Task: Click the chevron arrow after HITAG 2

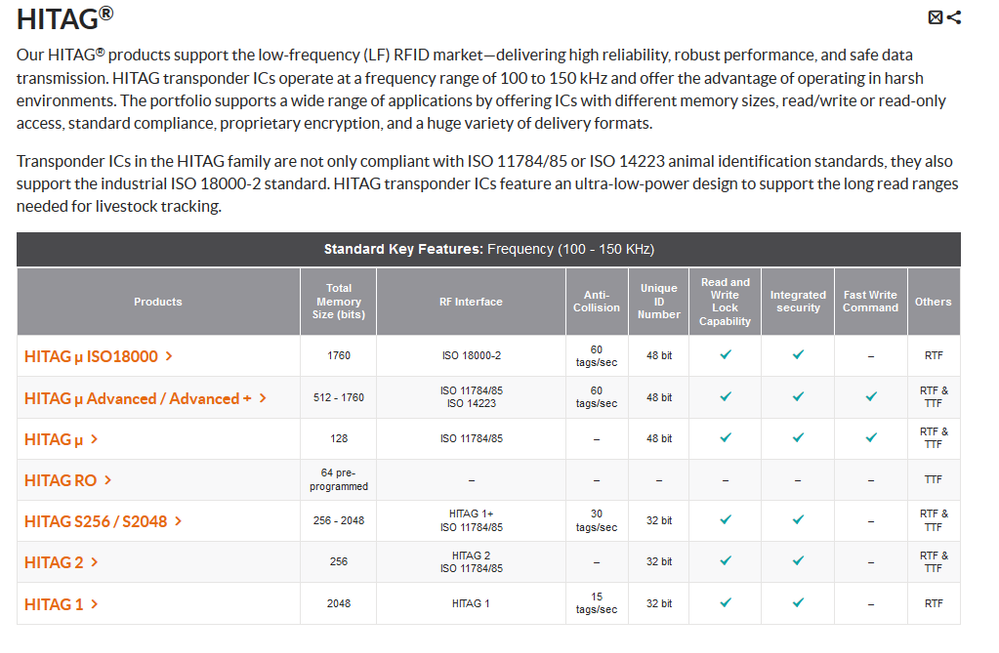Action: click(94, 562)
